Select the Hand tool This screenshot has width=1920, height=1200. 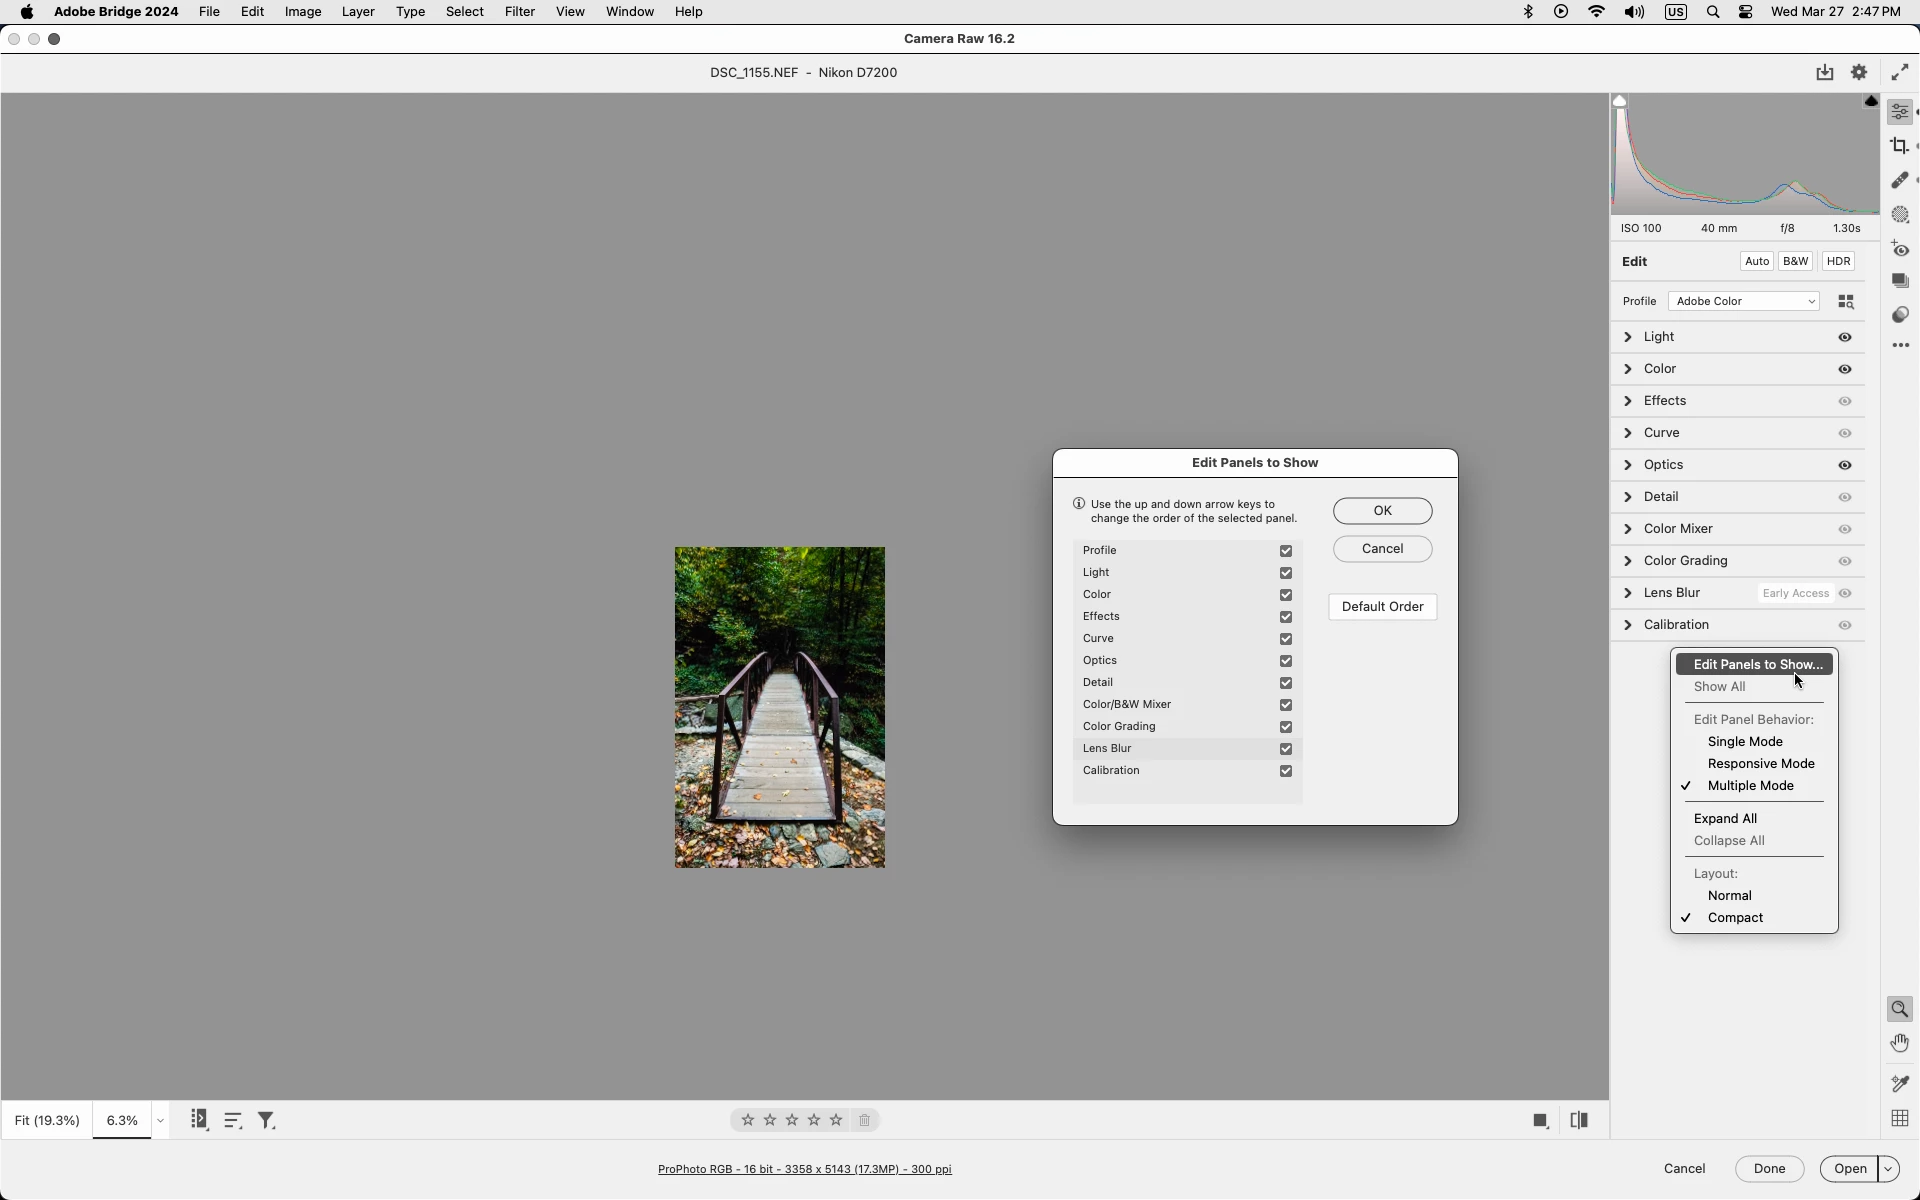coord(1899,1043)
